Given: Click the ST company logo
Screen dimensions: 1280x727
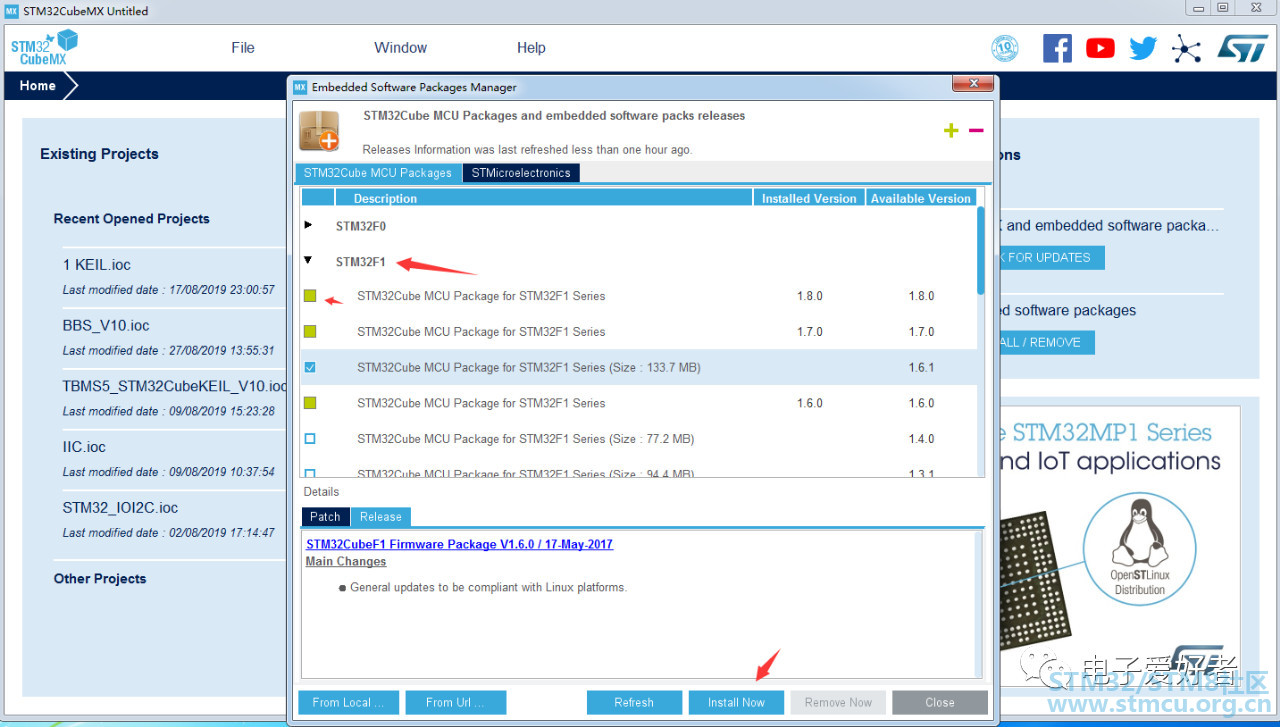Looking at the screenshot, I should tap(1242, 48).
